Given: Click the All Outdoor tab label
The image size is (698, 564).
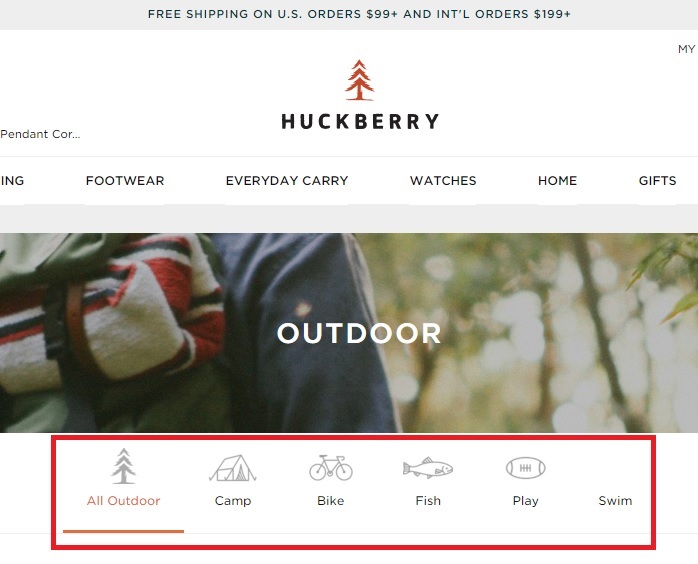Looking at the screenshot, I should pos(123,501).
